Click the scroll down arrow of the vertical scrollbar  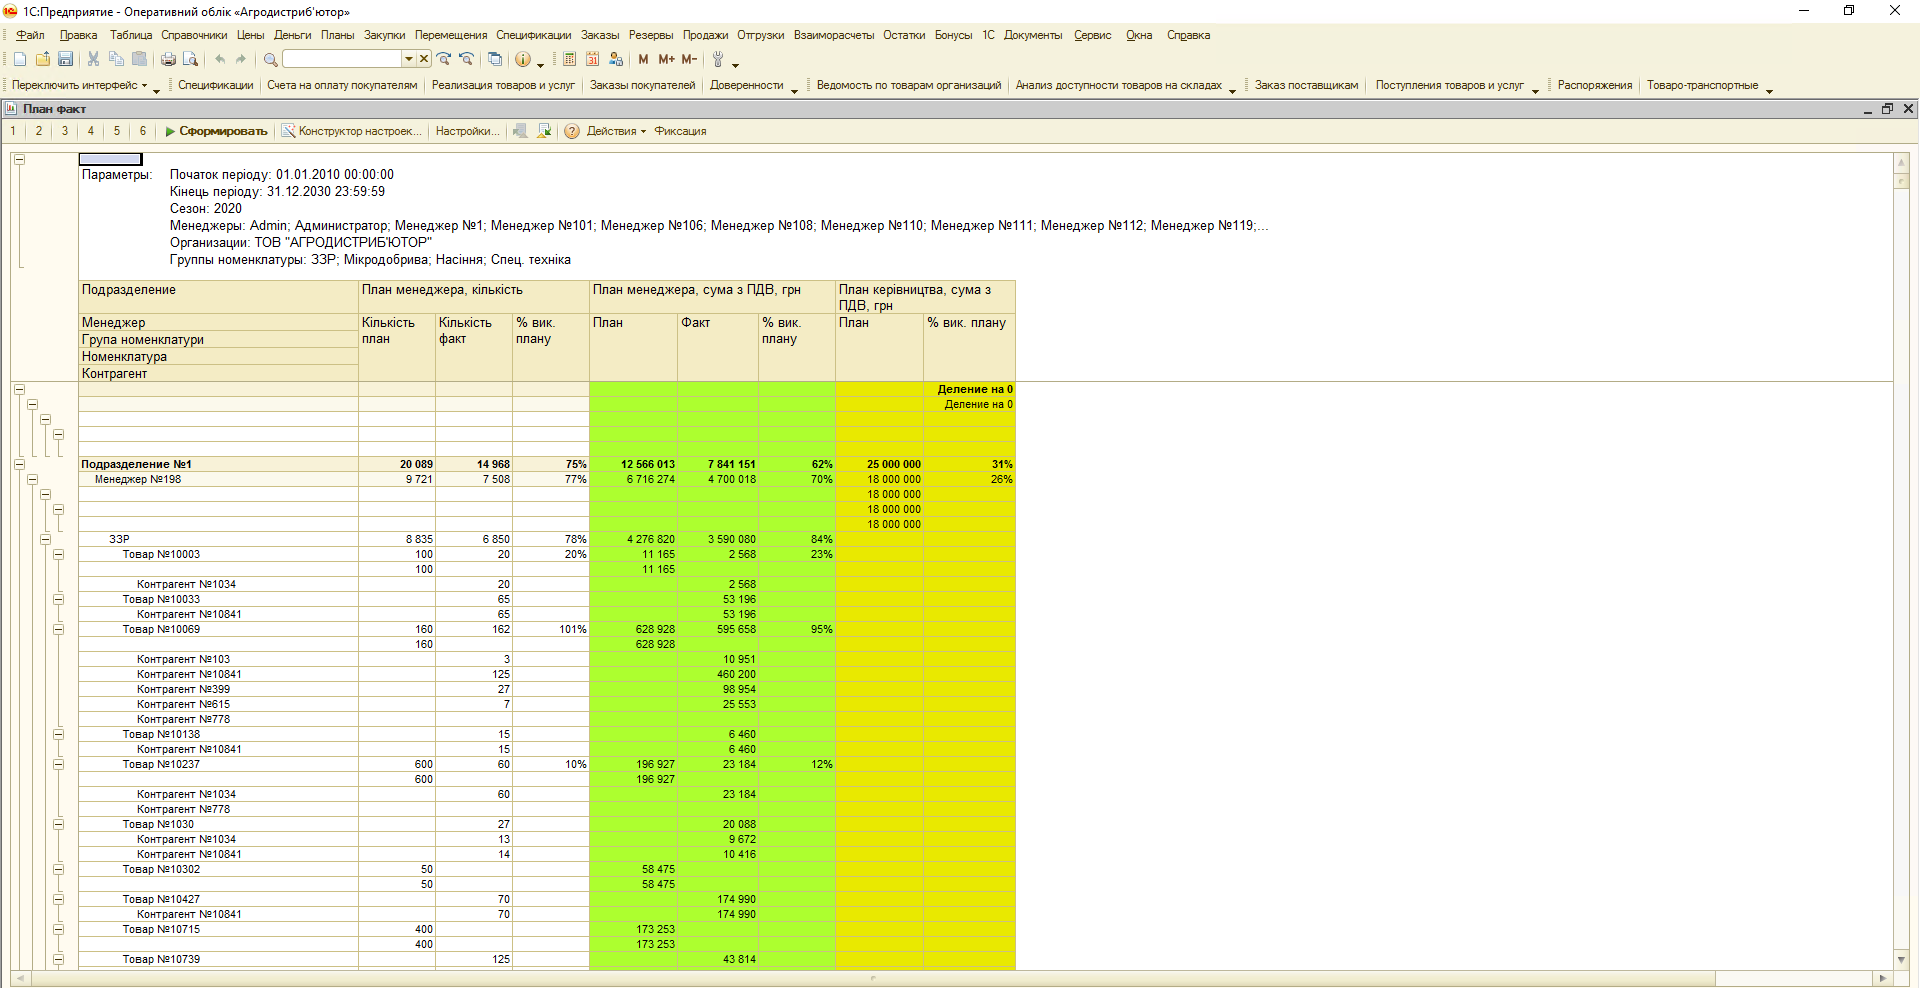(x=1901, y=959)
